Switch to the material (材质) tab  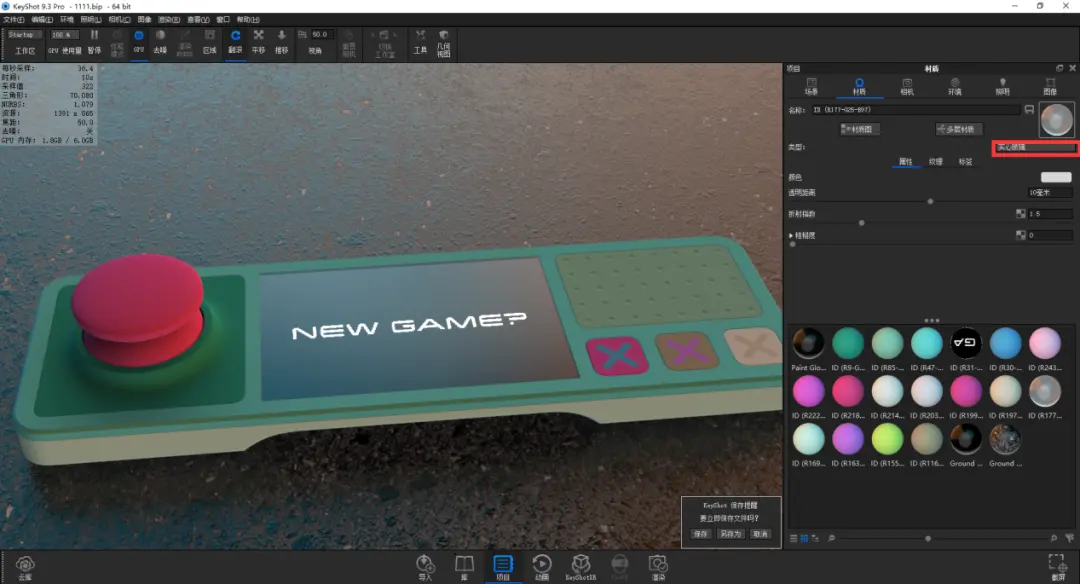coord(859,86)
